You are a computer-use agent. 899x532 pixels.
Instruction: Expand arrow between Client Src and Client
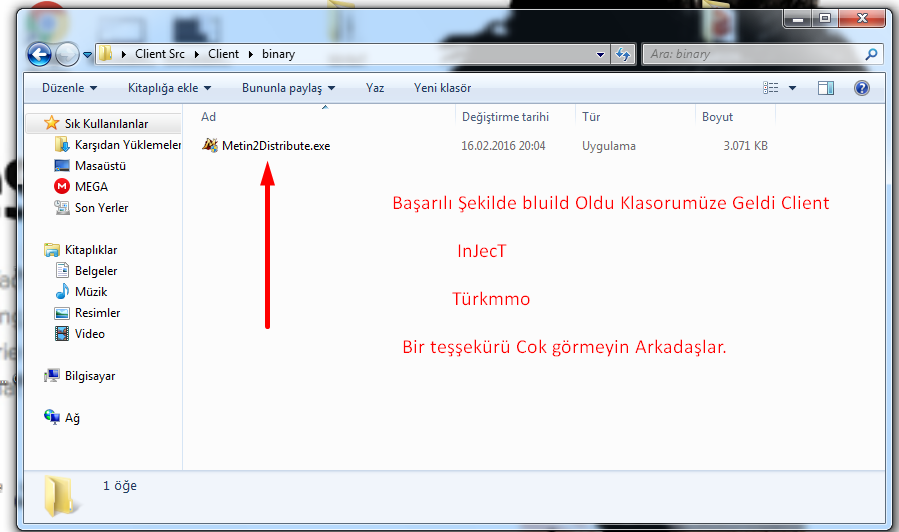tap(197, 54)
